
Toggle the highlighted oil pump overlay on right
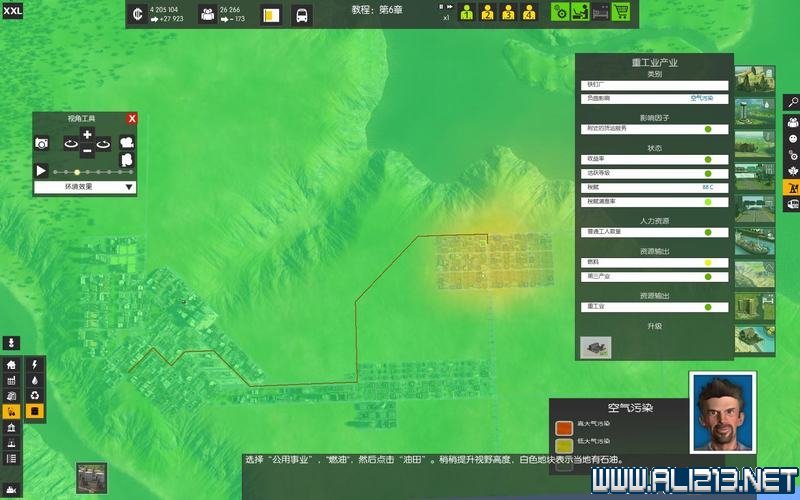point(792,190)
